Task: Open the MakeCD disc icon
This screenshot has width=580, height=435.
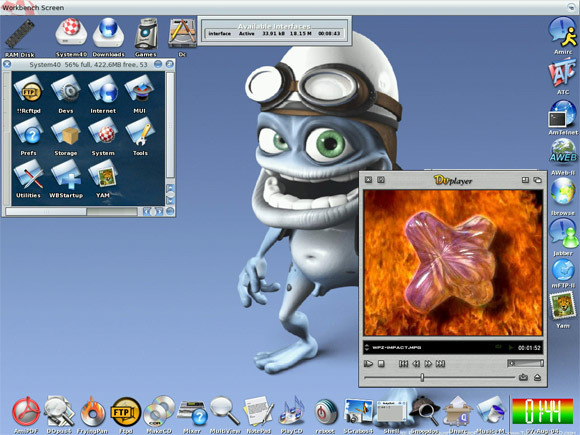Action: point(159,411)
